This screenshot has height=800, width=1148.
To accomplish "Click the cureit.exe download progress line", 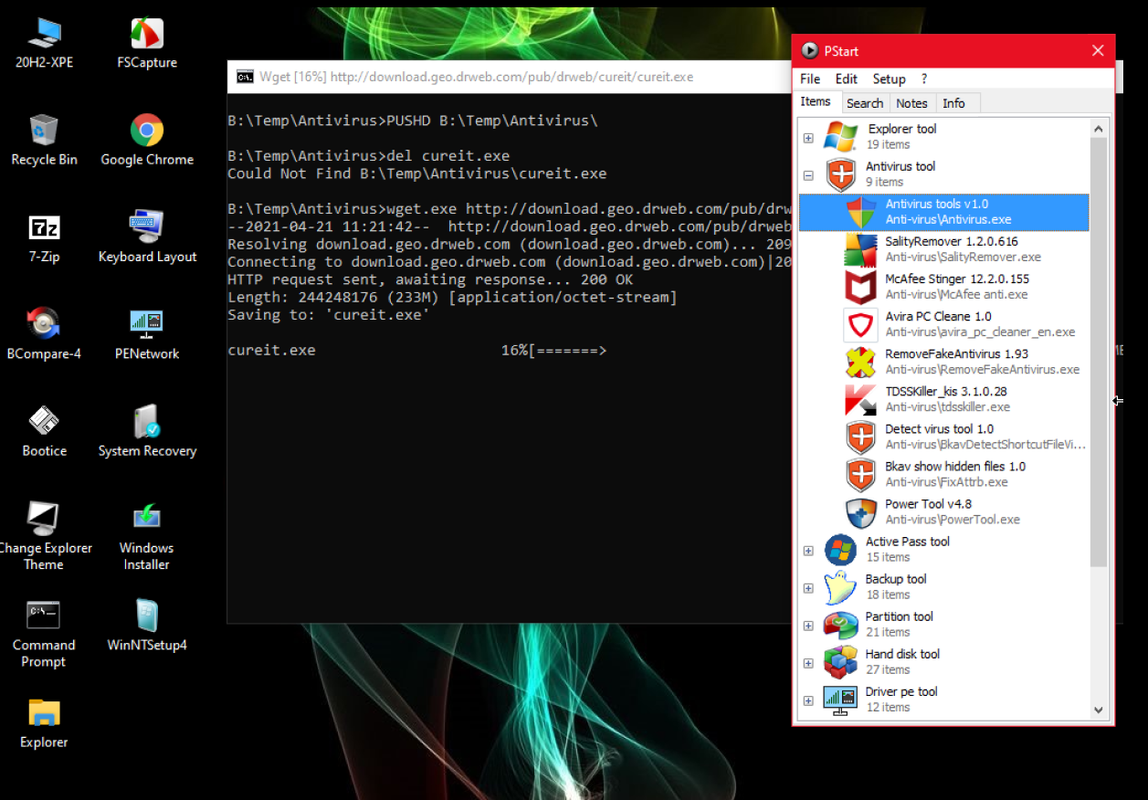I will (417, 351).
